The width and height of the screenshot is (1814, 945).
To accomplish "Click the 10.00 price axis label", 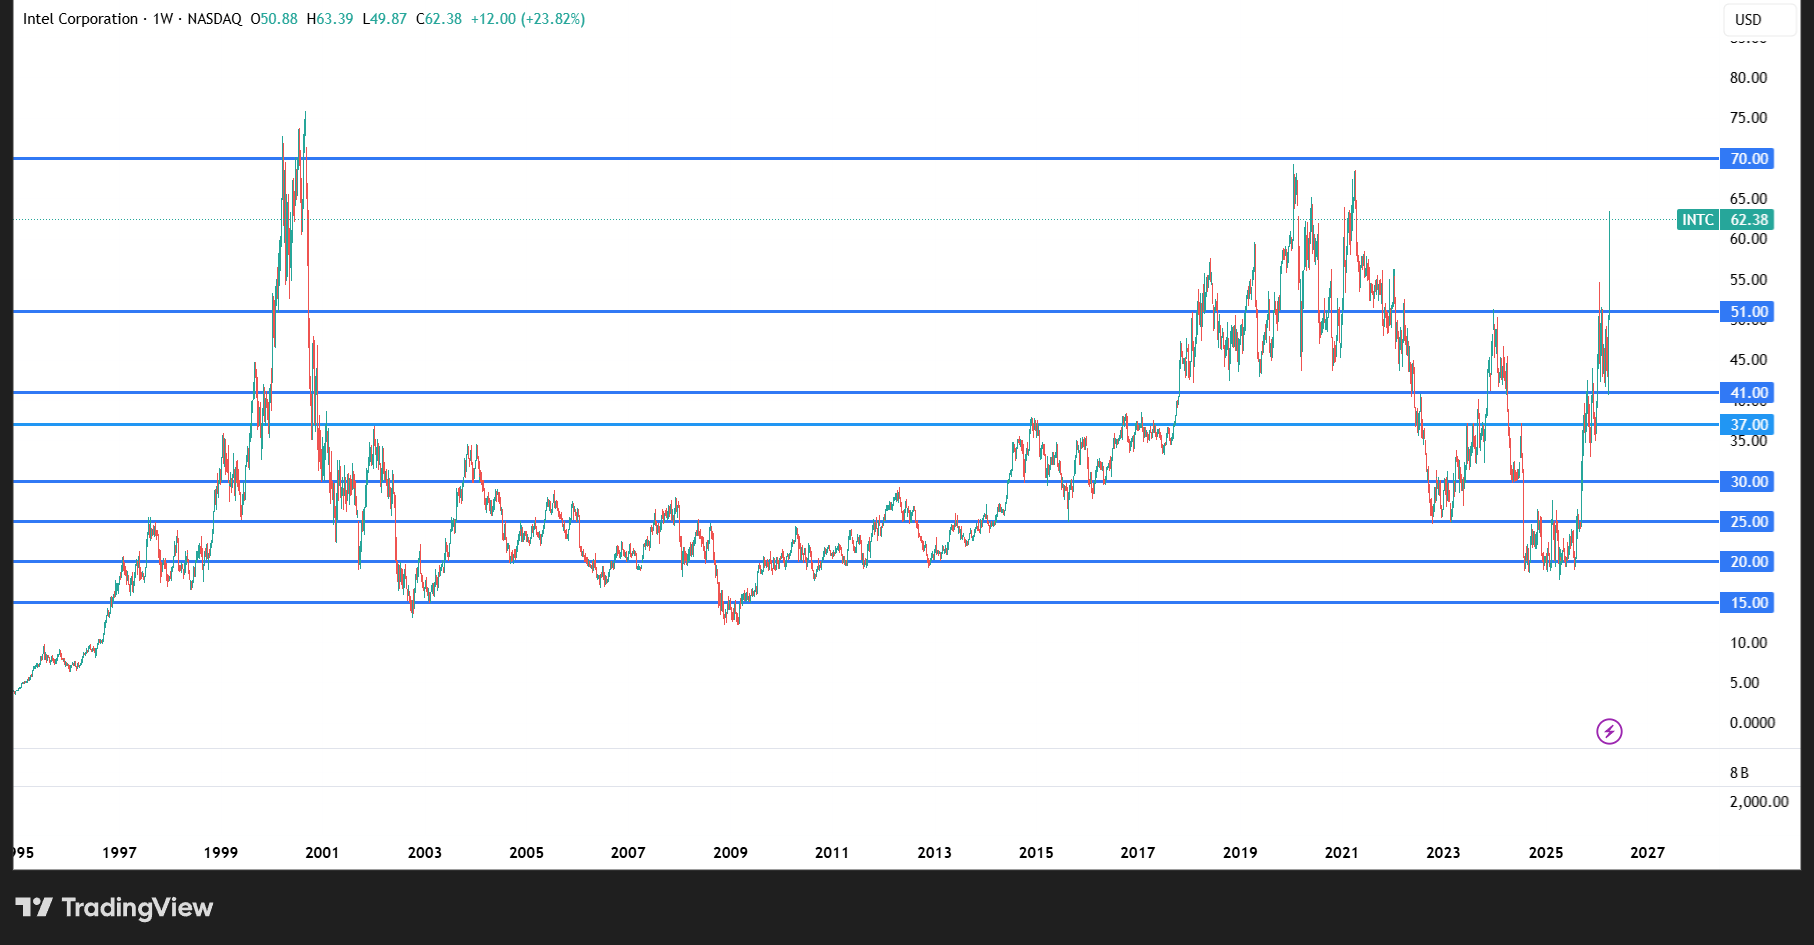I will tap(1749, 642).
